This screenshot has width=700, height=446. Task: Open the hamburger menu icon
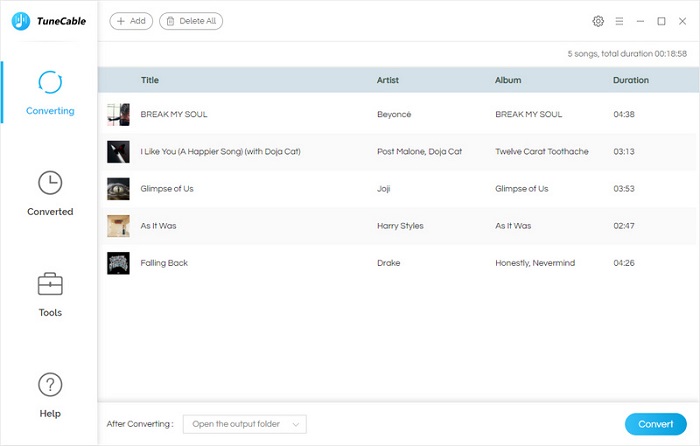[619, 21]
